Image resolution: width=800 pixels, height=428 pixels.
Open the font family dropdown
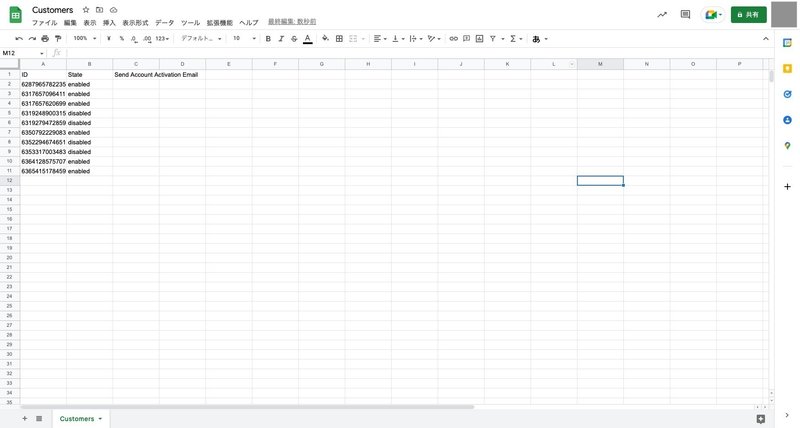point(202,39)
